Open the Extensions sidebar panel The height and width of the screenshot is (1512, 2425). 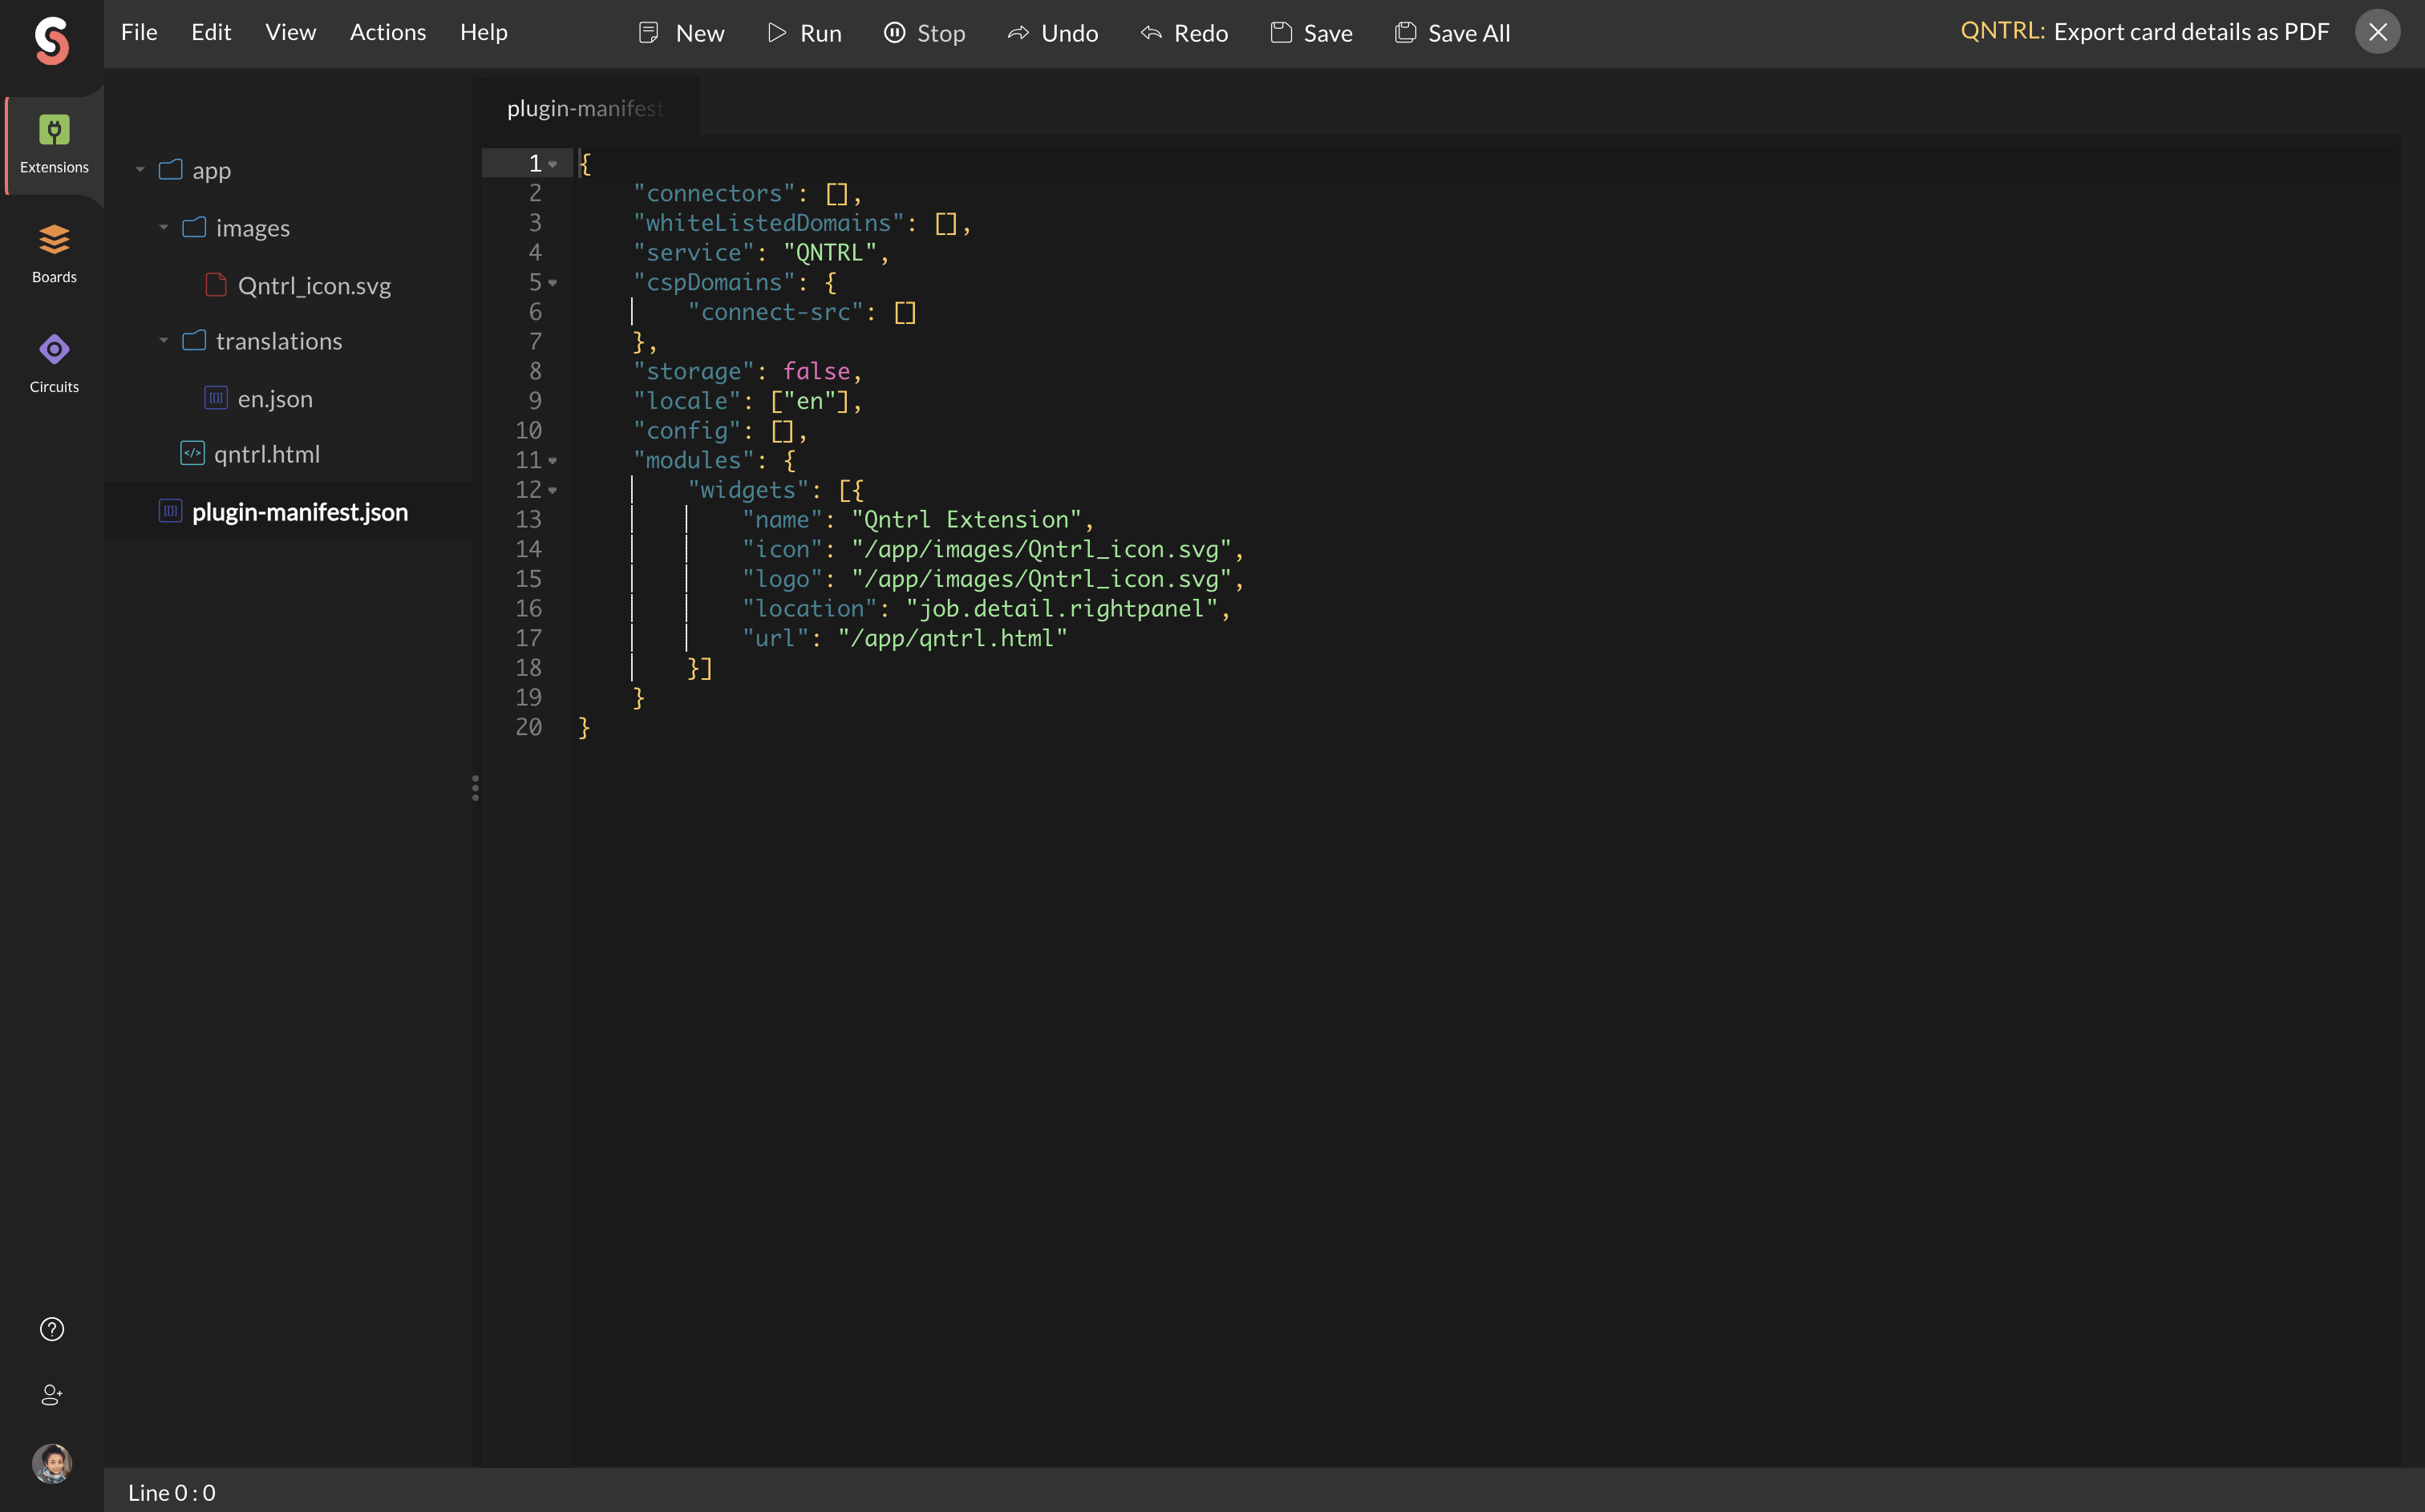54,144
